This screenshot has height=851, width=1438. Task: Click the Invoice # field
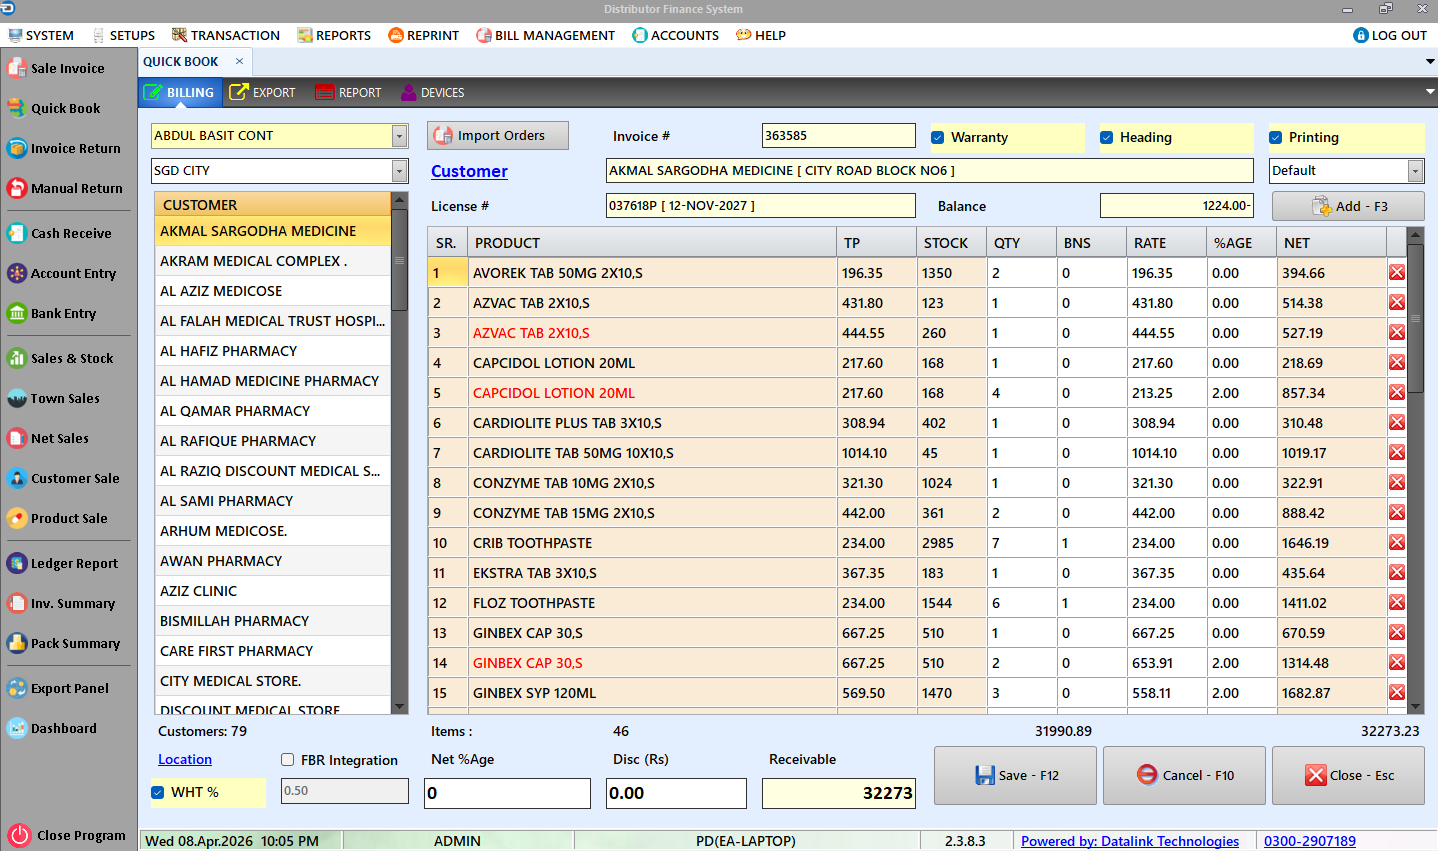(x=839, y=136)
